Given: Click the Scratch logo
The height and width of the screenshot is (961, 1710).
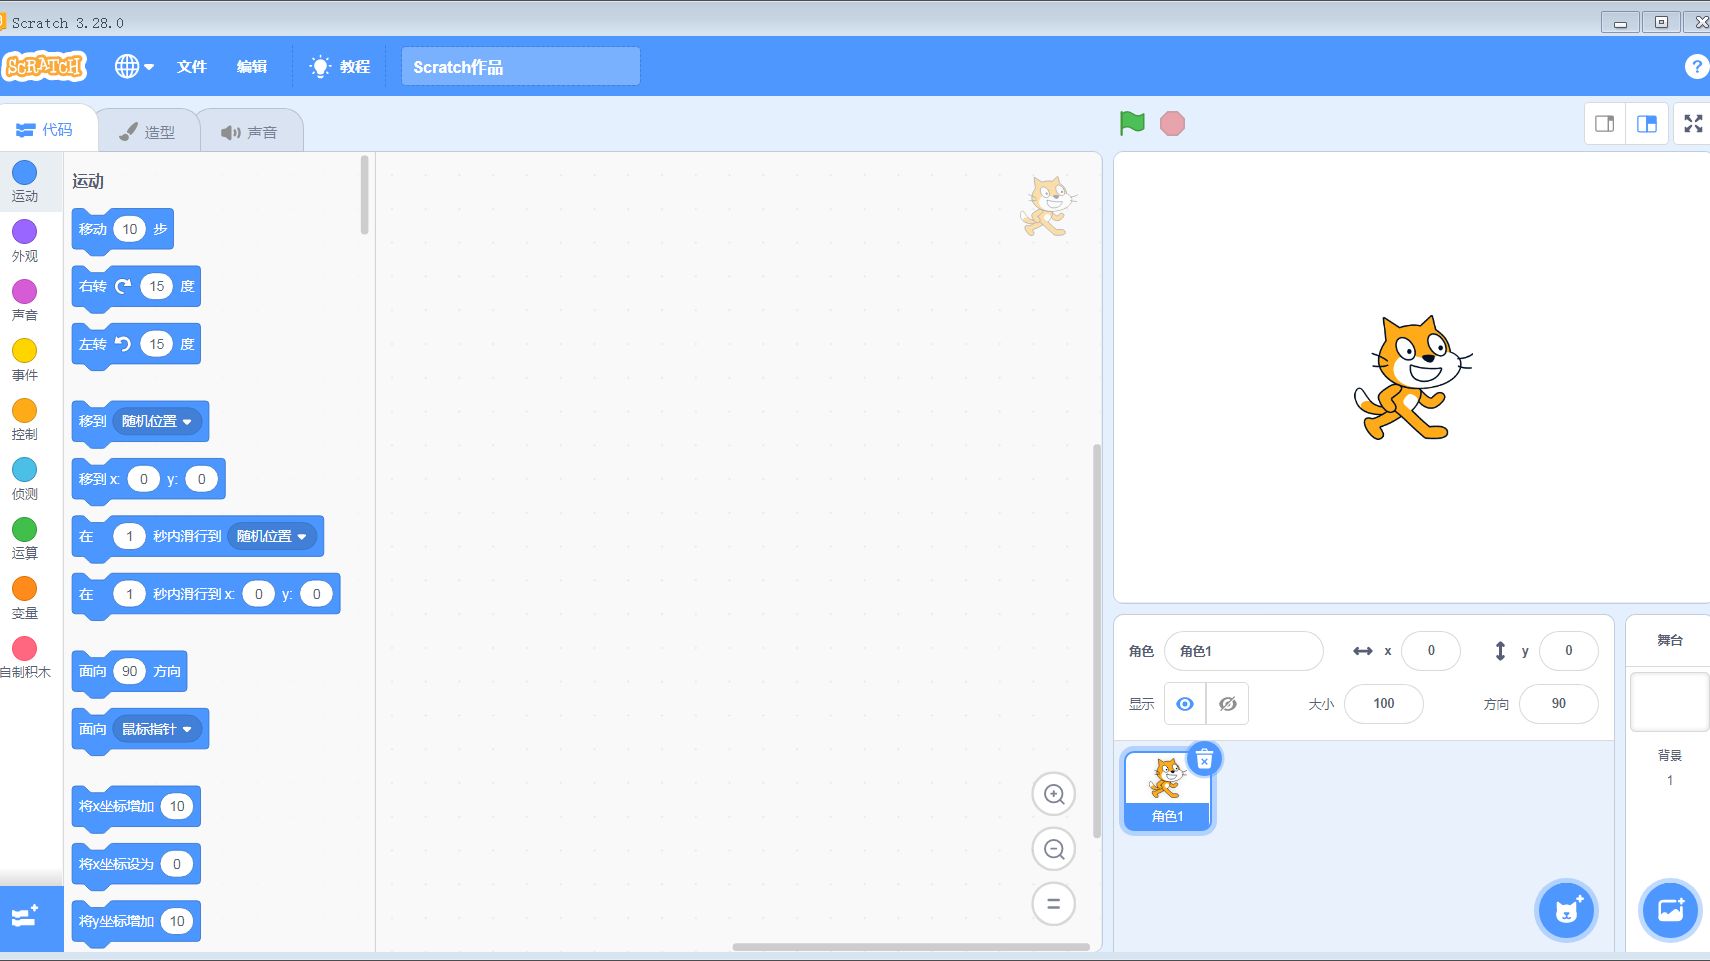Looking at the screenshot, I should point(45,66).
